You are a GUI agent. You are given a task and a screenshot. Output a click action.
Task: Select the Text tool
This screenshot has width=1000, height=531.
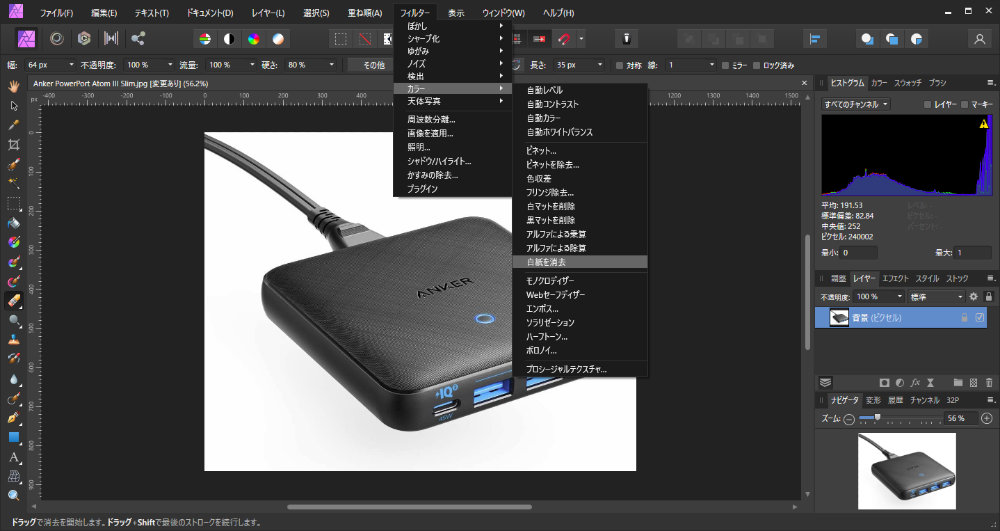(x=13, y=457)
